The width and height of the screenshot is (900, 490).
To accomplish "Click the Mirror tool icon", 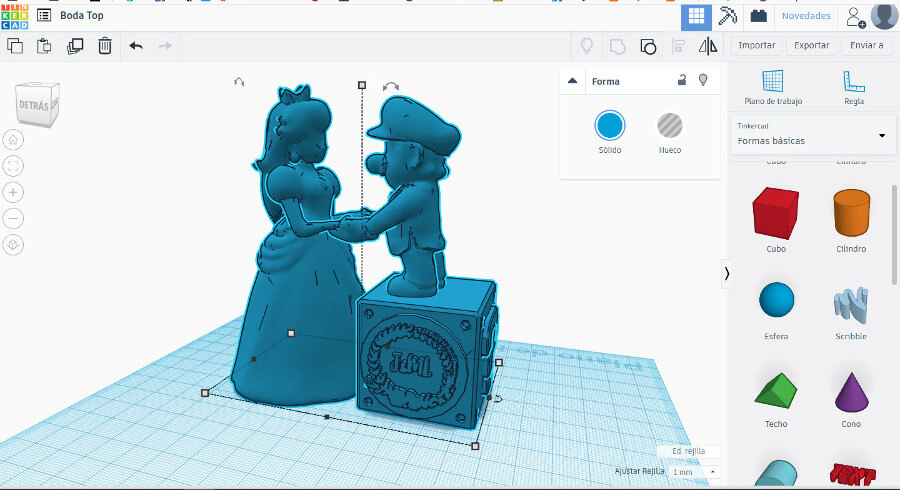I will pyautogui.click(x=708, y=46).
